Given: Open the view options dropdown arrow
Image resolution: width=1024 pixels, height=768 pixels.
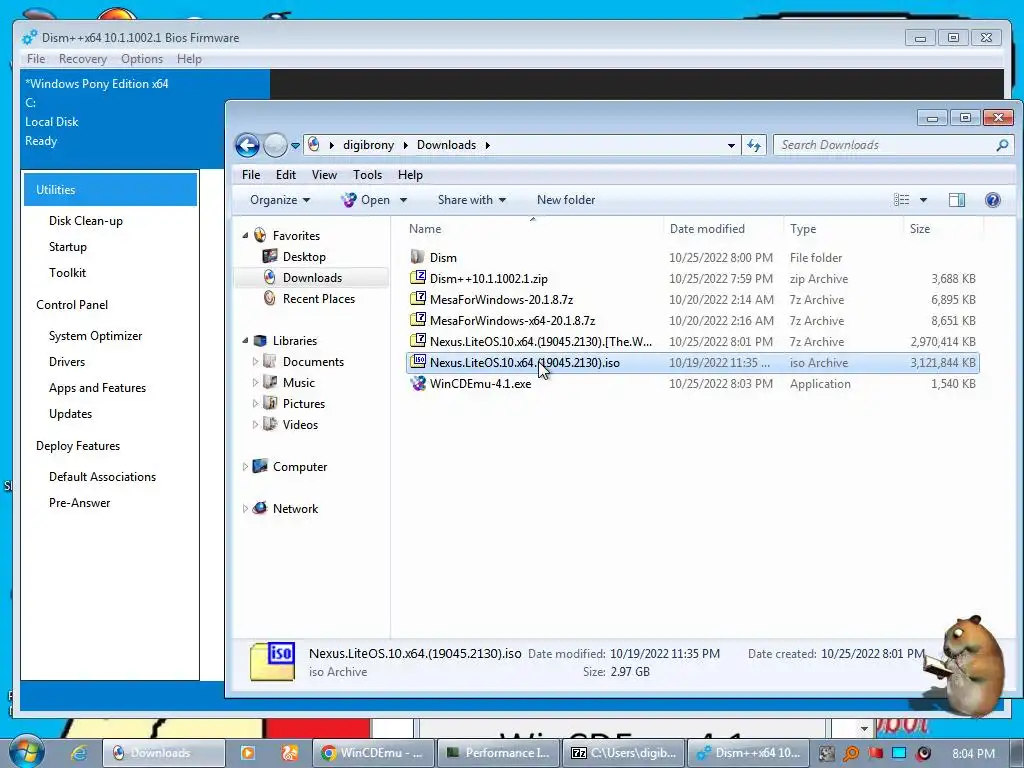Looking at the screenshot, I should tap(923, 200).
